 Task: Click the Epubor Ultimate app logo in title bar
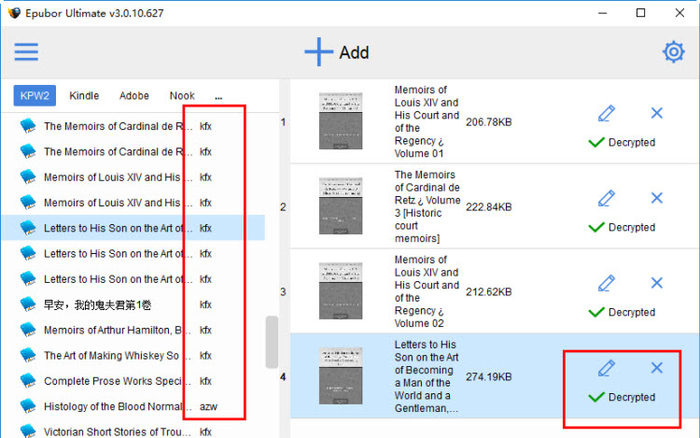tap(14, 13)
